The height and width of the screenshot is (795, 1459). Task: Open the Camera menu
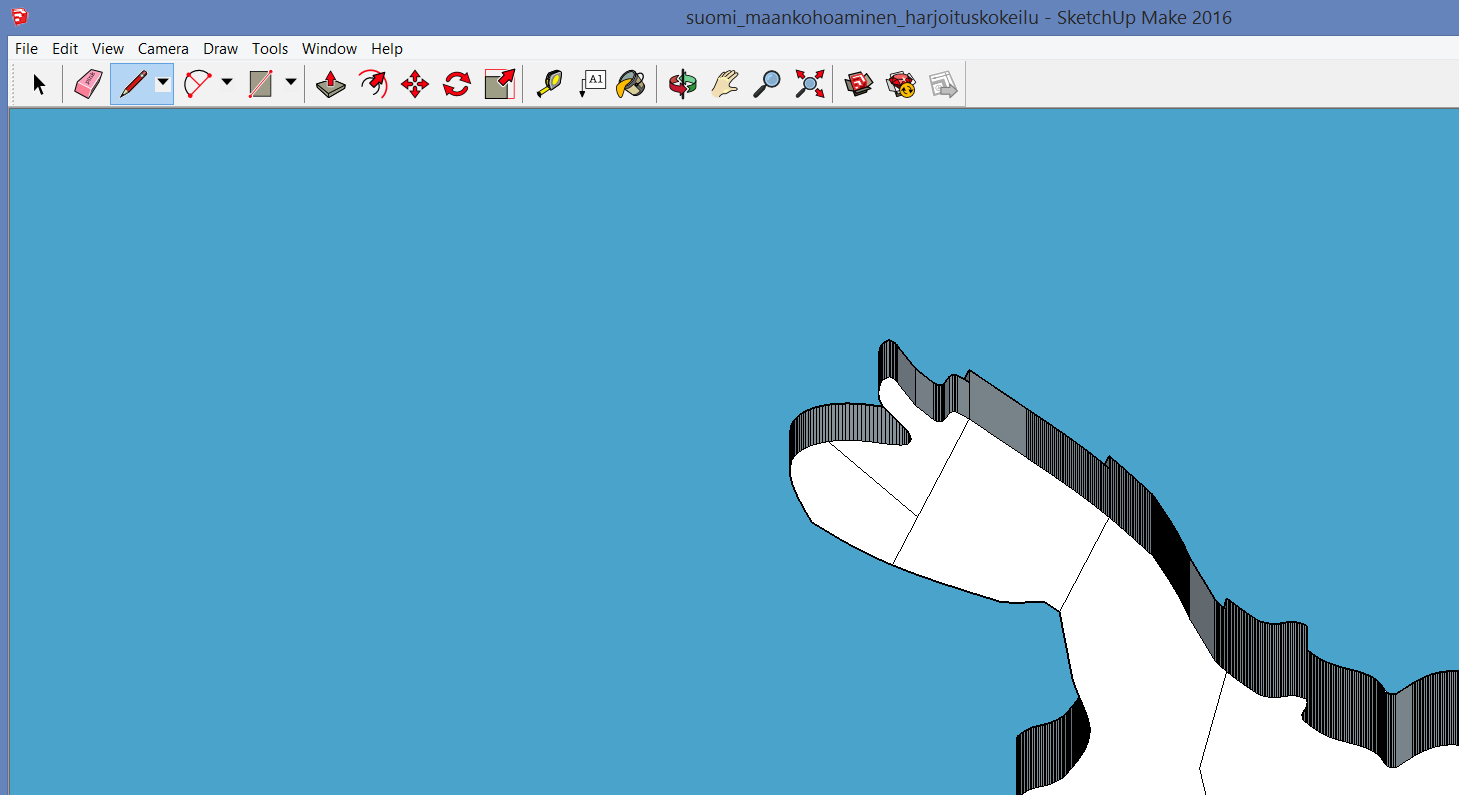click(x=163, y=49)
